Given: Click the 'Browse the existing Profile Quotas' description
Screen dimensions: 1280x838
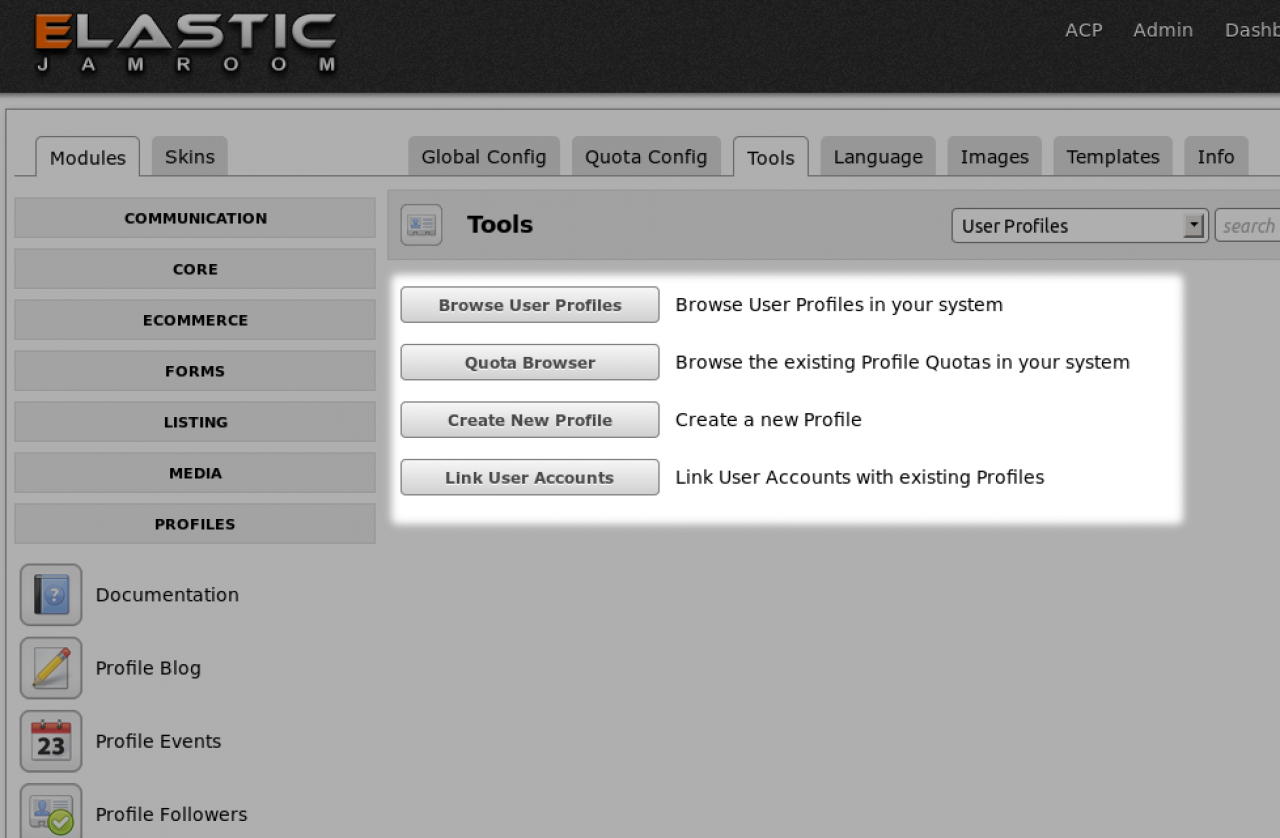Looking at the screenshot, I should [x=902, y=362].
